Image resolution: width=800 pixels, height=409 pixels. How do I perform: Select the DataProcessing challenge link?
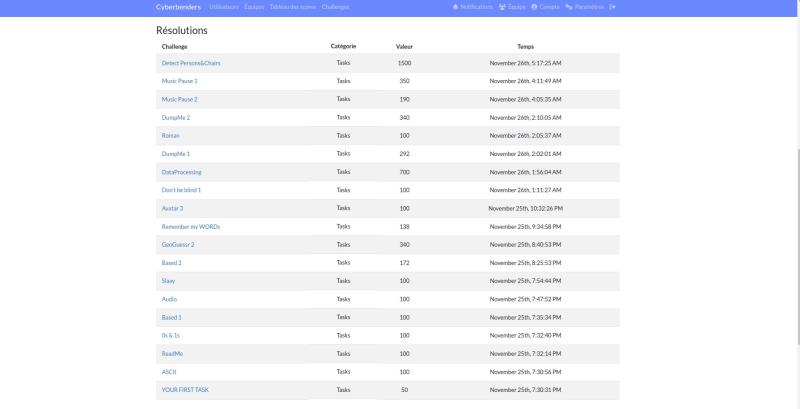pos(181,172)
